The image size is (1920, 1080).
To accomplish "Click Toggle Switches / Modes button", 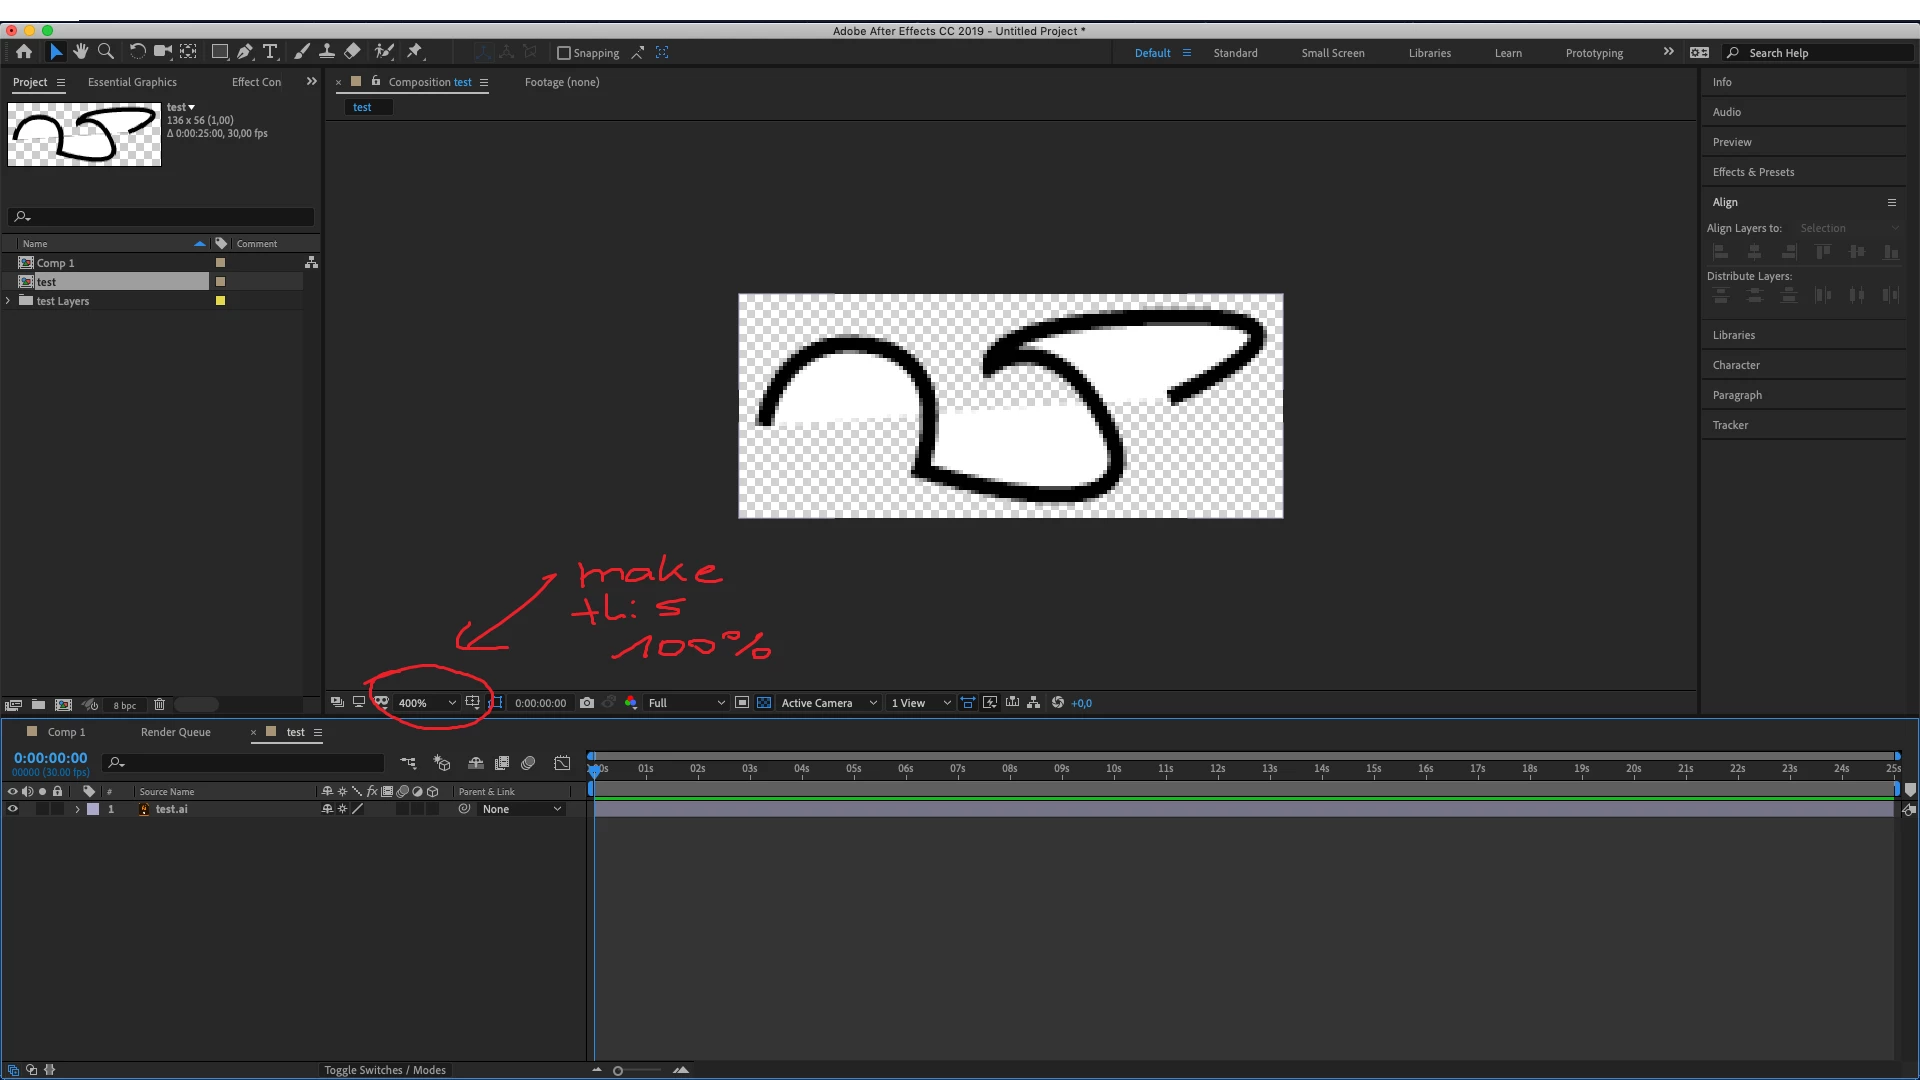I will click(x=385, y=1070).
